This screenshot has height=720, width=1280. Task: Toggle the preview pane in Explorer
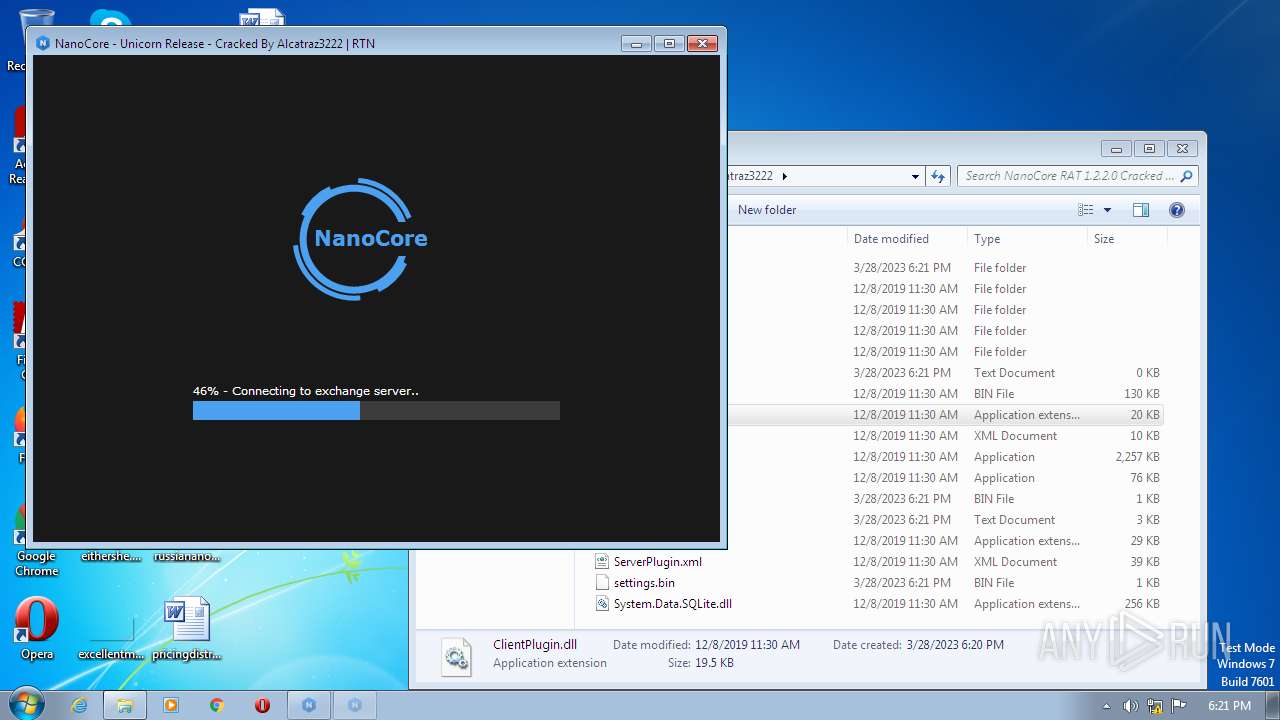click(x=1141, y=210)
